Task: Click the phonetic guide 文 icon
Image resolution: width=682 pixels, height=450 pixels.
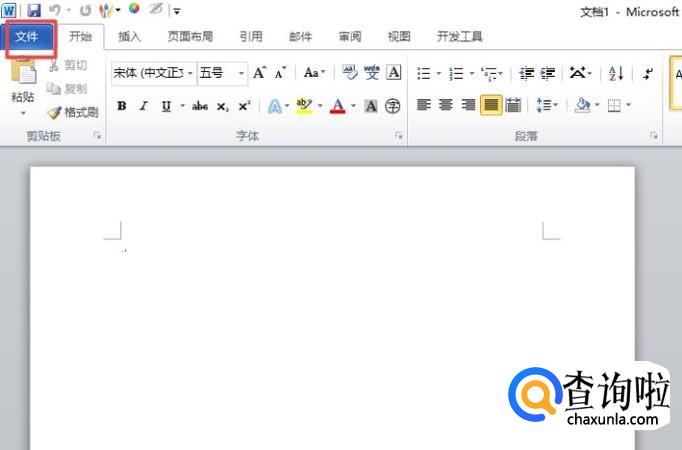Action: coord(372,72)
